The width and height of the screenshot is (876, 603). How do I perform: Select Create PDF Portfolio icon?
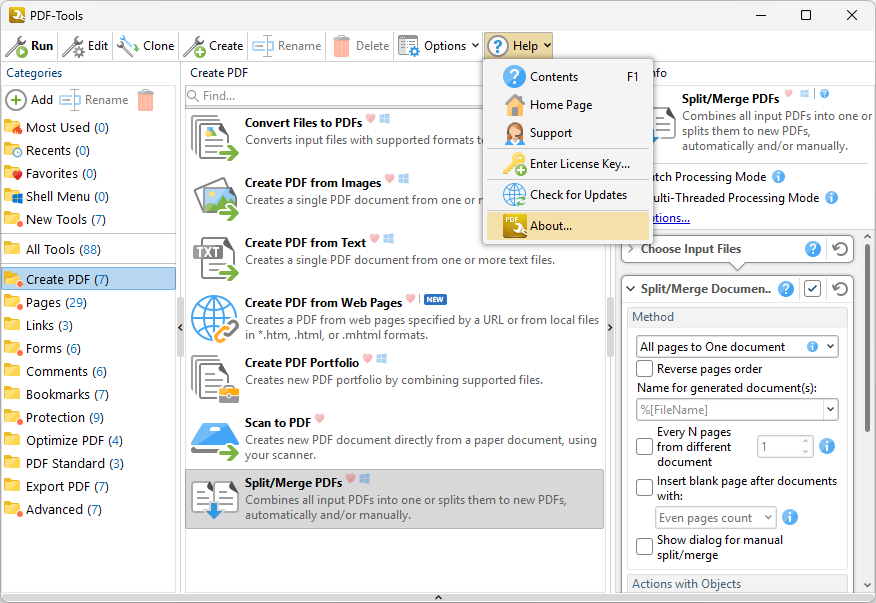[215, 378]
